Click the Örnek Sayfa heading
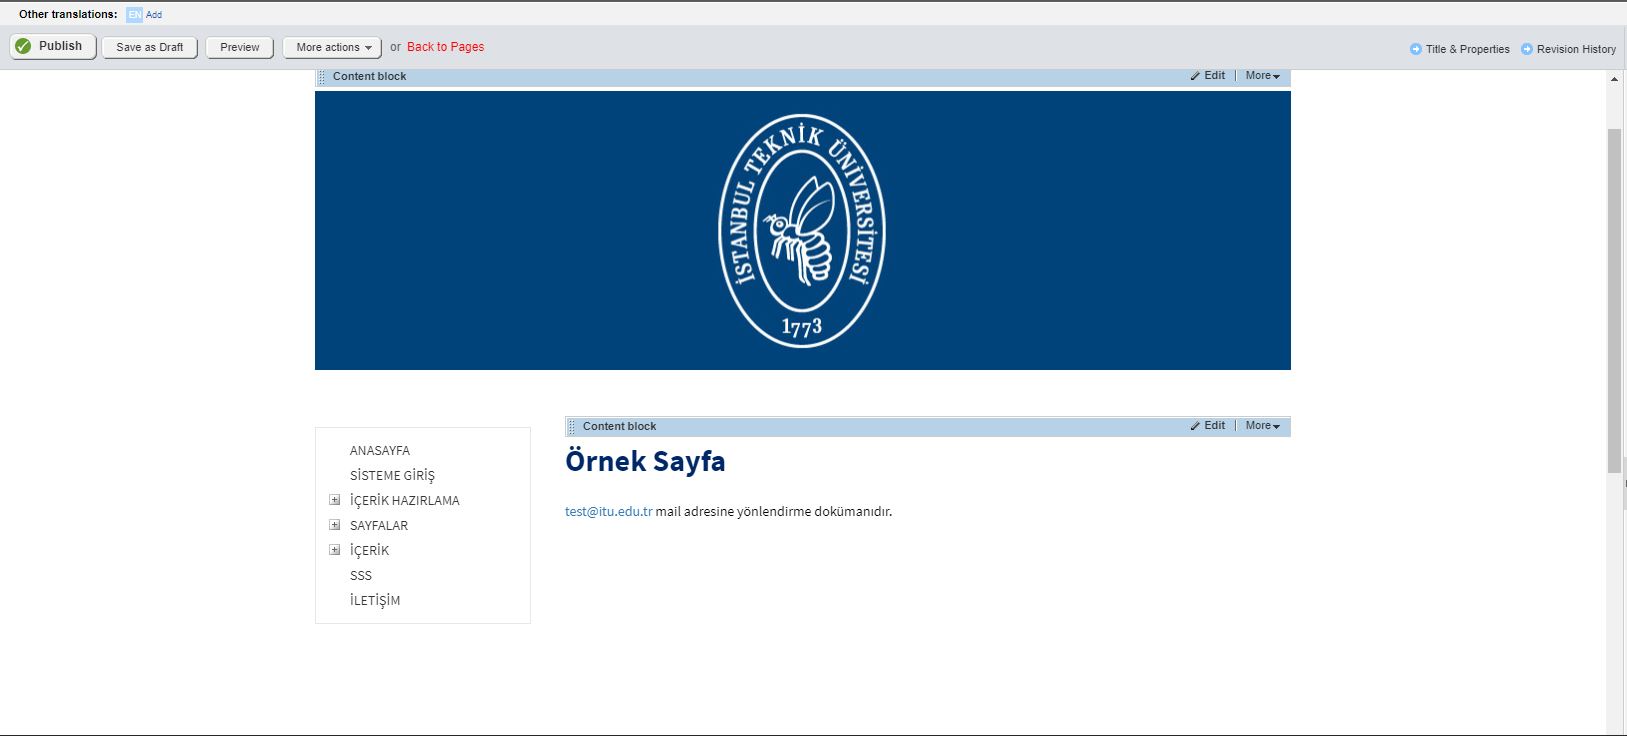The image size is (1627, 736). 645,461
